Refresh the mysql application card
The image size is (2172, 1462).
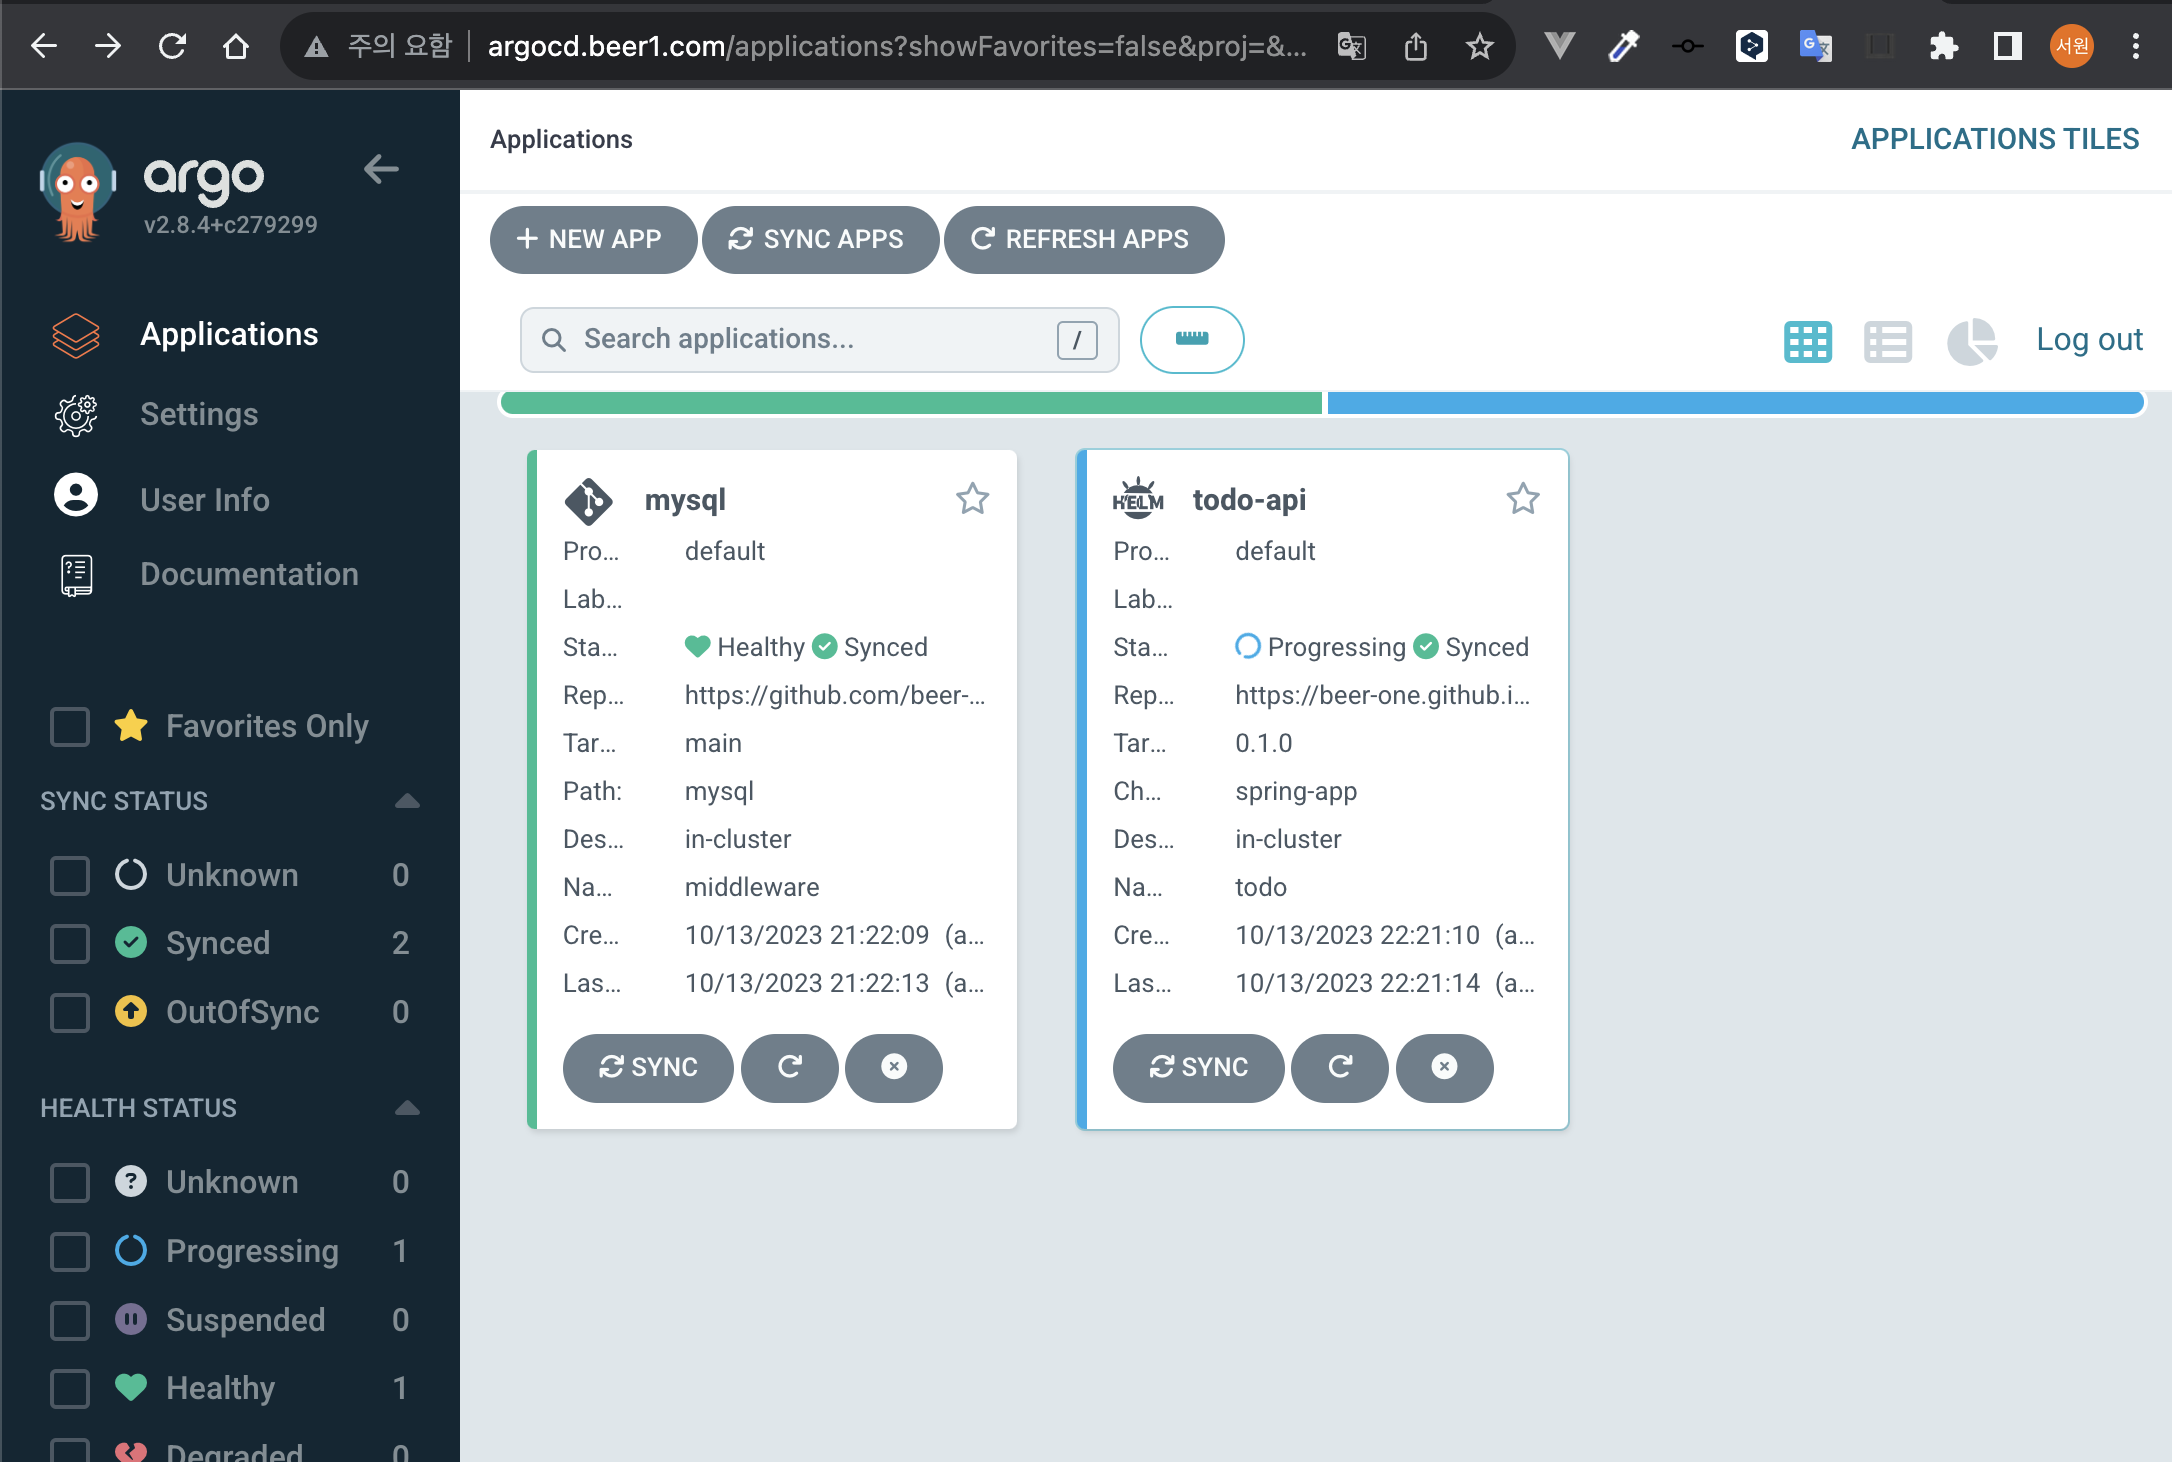(x=789, y=1067)
